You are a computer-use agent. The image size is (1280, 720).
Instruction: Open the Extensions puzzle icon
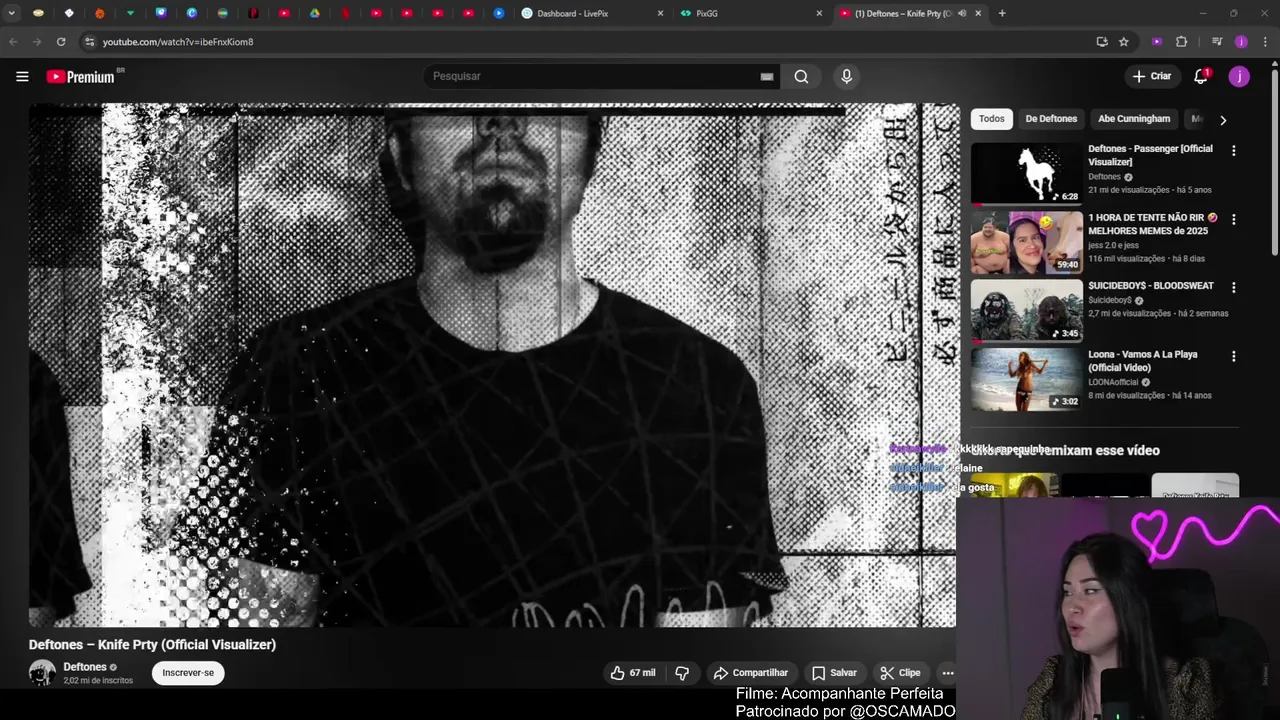1181,42
